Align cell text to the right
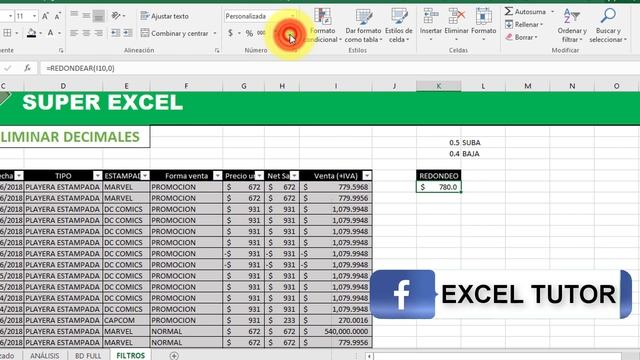Viewport: 640px width, 360px height. click(98, 33)
